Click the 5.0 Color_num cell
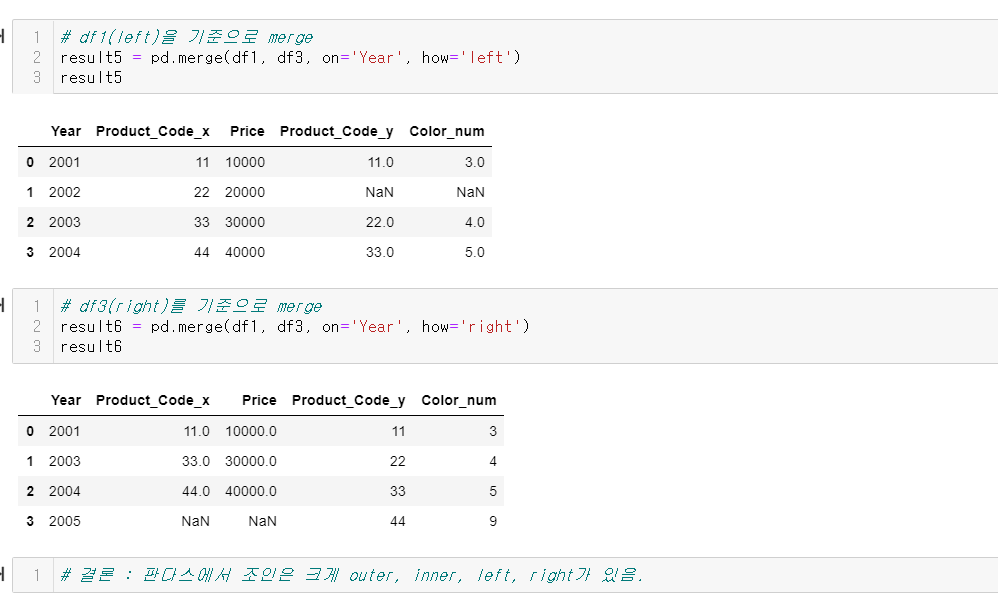The width and height of the screenshot is (998, 603). (x=475, y=252)
